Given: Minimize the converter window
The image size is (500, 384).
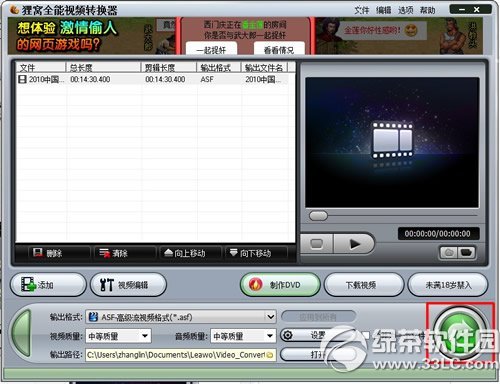Looking at the screenshot, I should coord(462,10).
